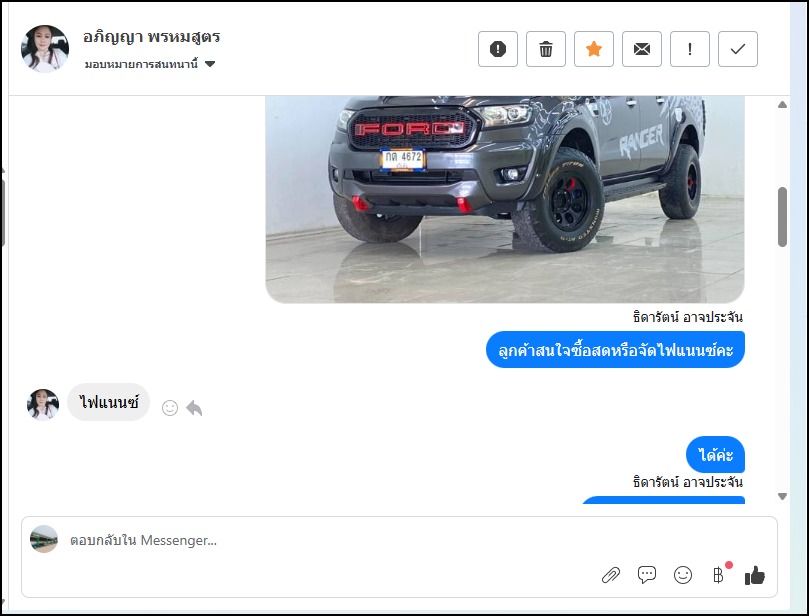Viewport: 809px width, 616px height.
Task: Click scrollbar down arrow in chat
Action: point(782,496)
